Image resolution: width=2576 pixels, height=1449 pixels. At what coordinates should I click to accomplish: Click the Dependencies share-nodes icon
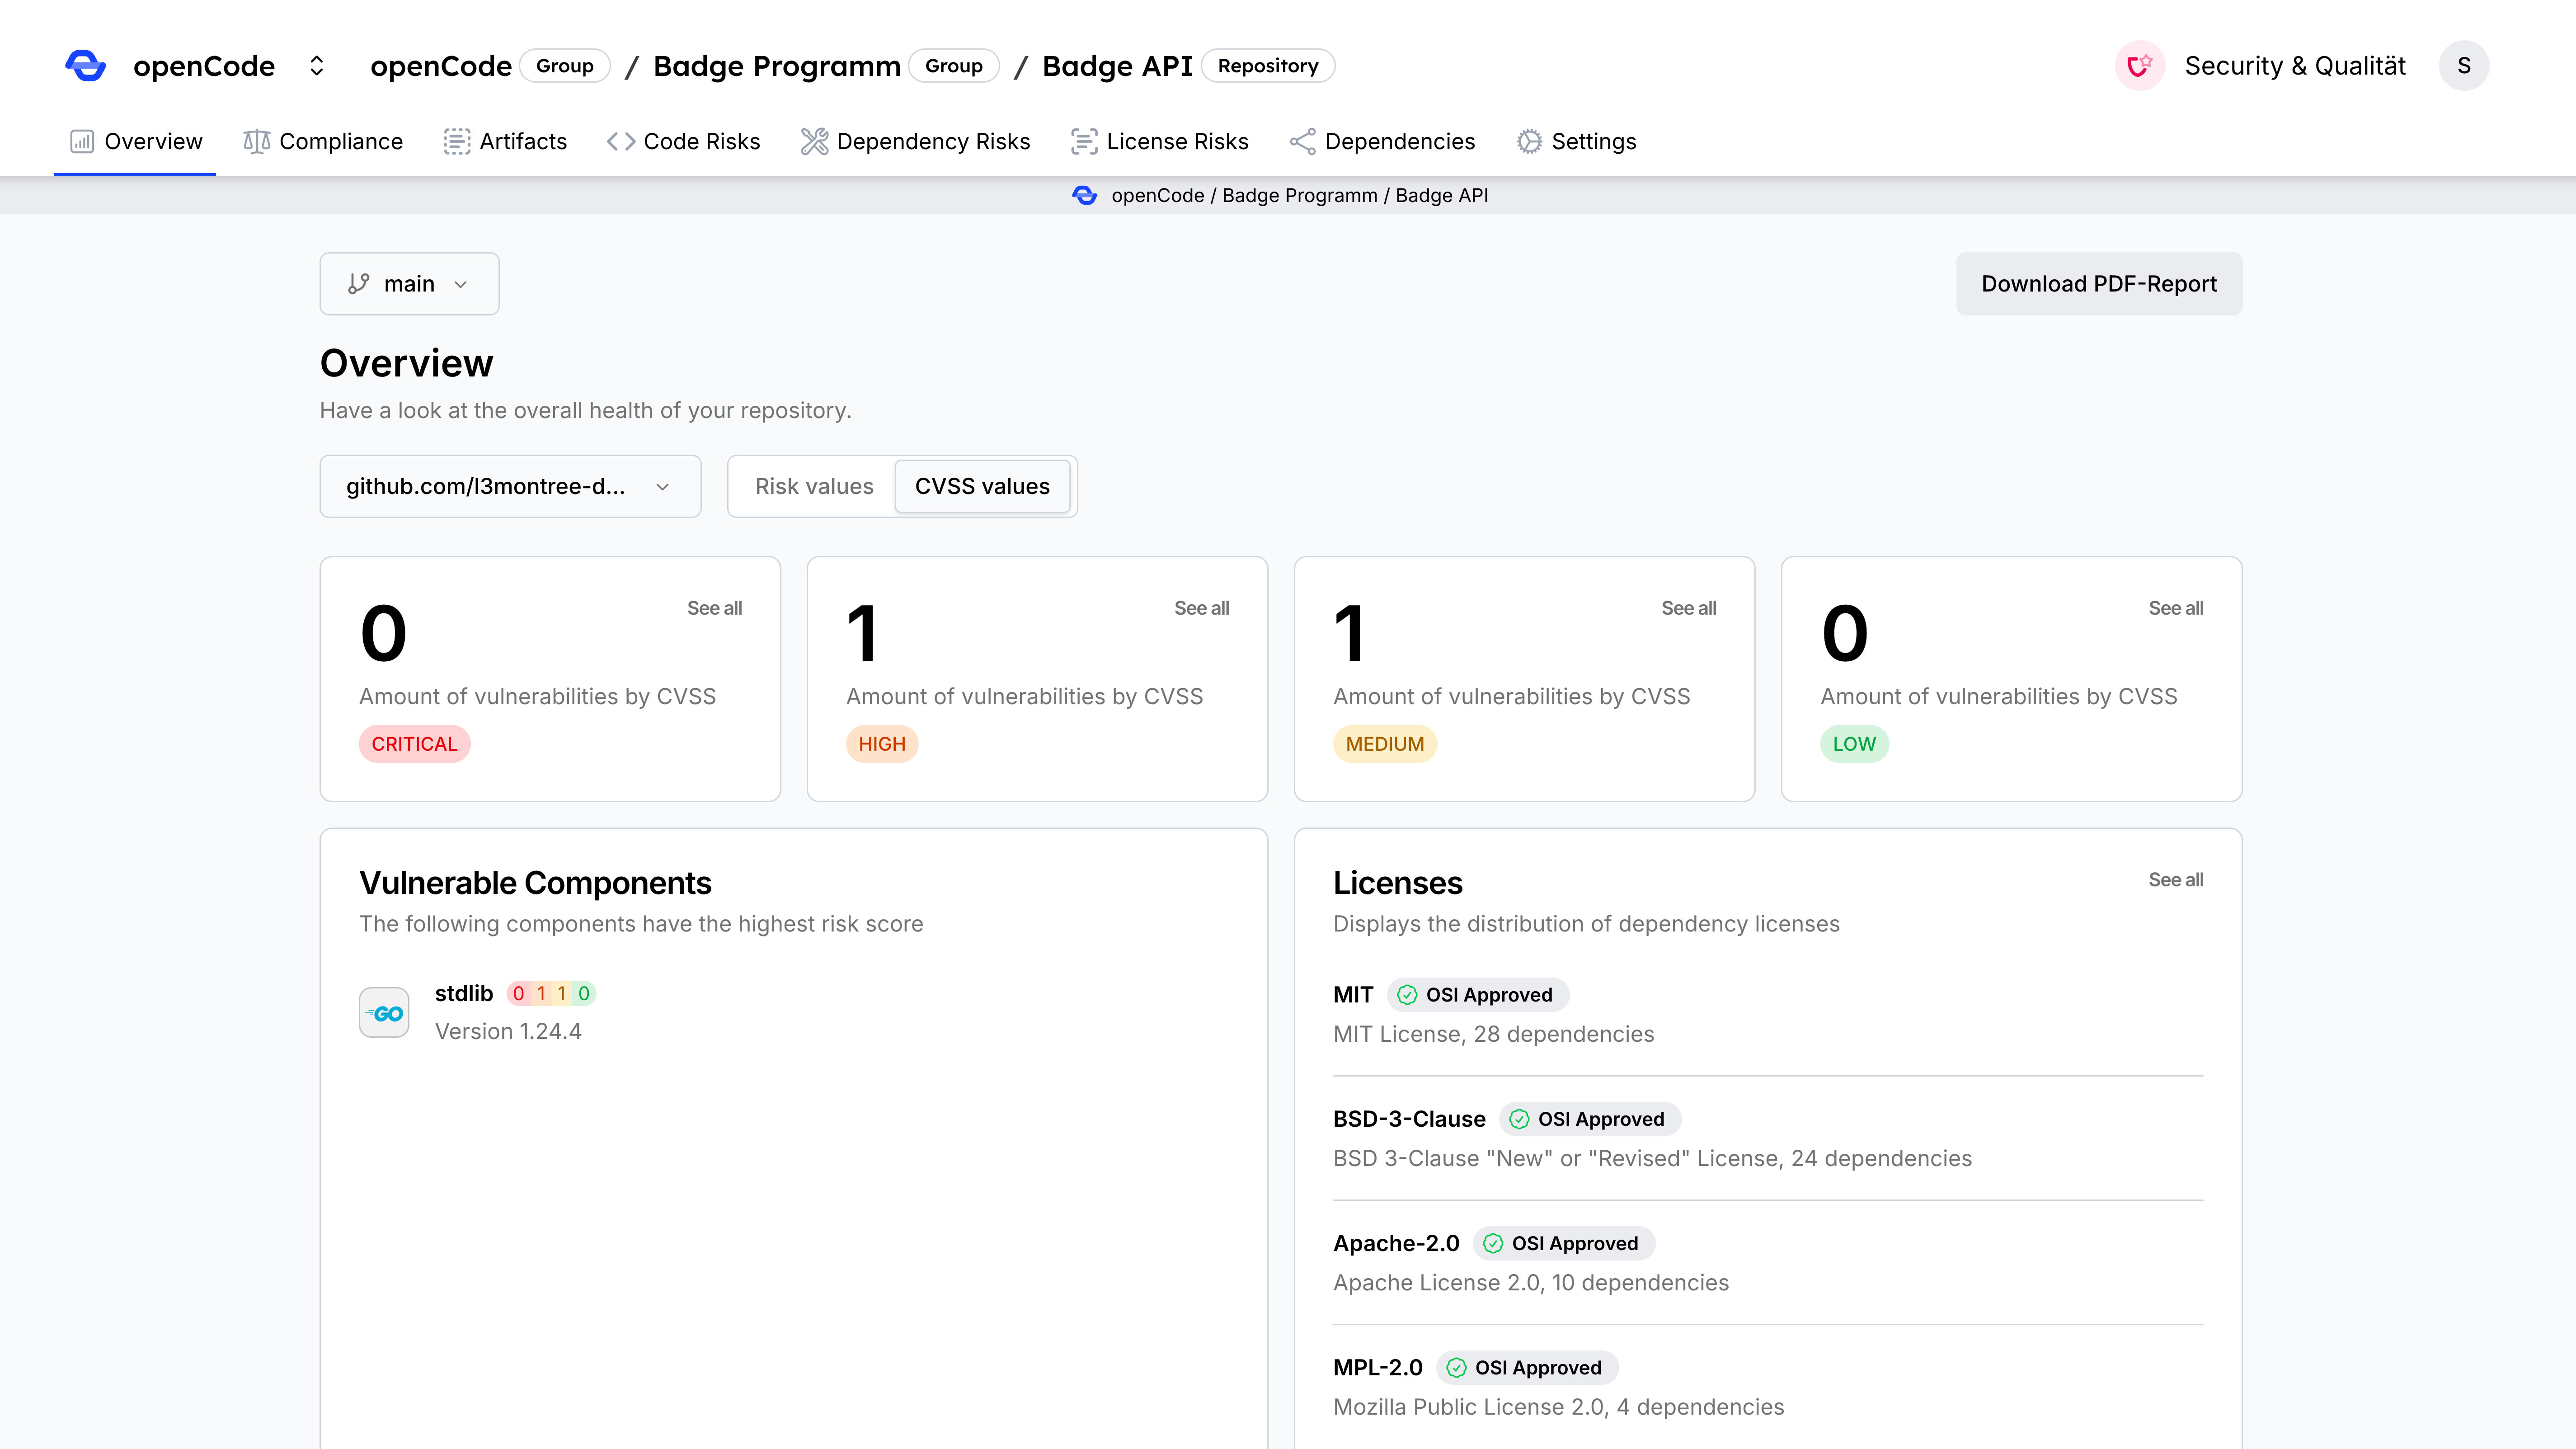[x=1303, y=142]
